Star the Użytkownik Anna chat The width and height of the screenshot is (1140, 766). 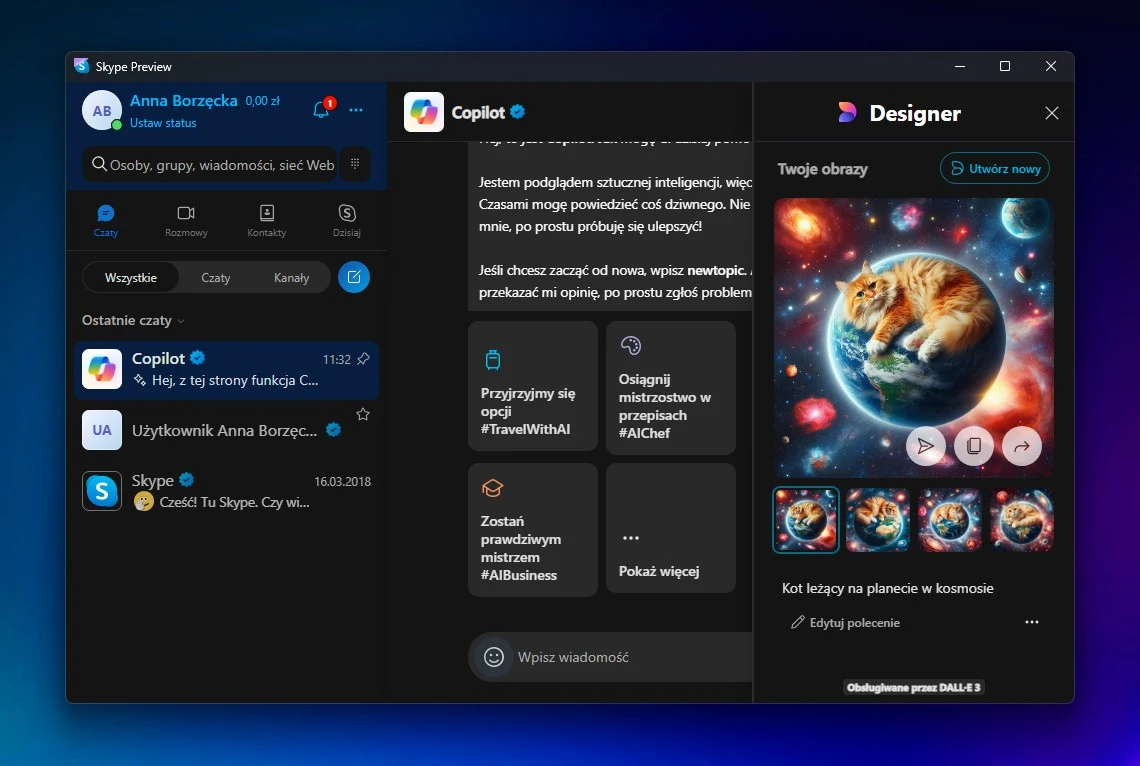(363, 413)
